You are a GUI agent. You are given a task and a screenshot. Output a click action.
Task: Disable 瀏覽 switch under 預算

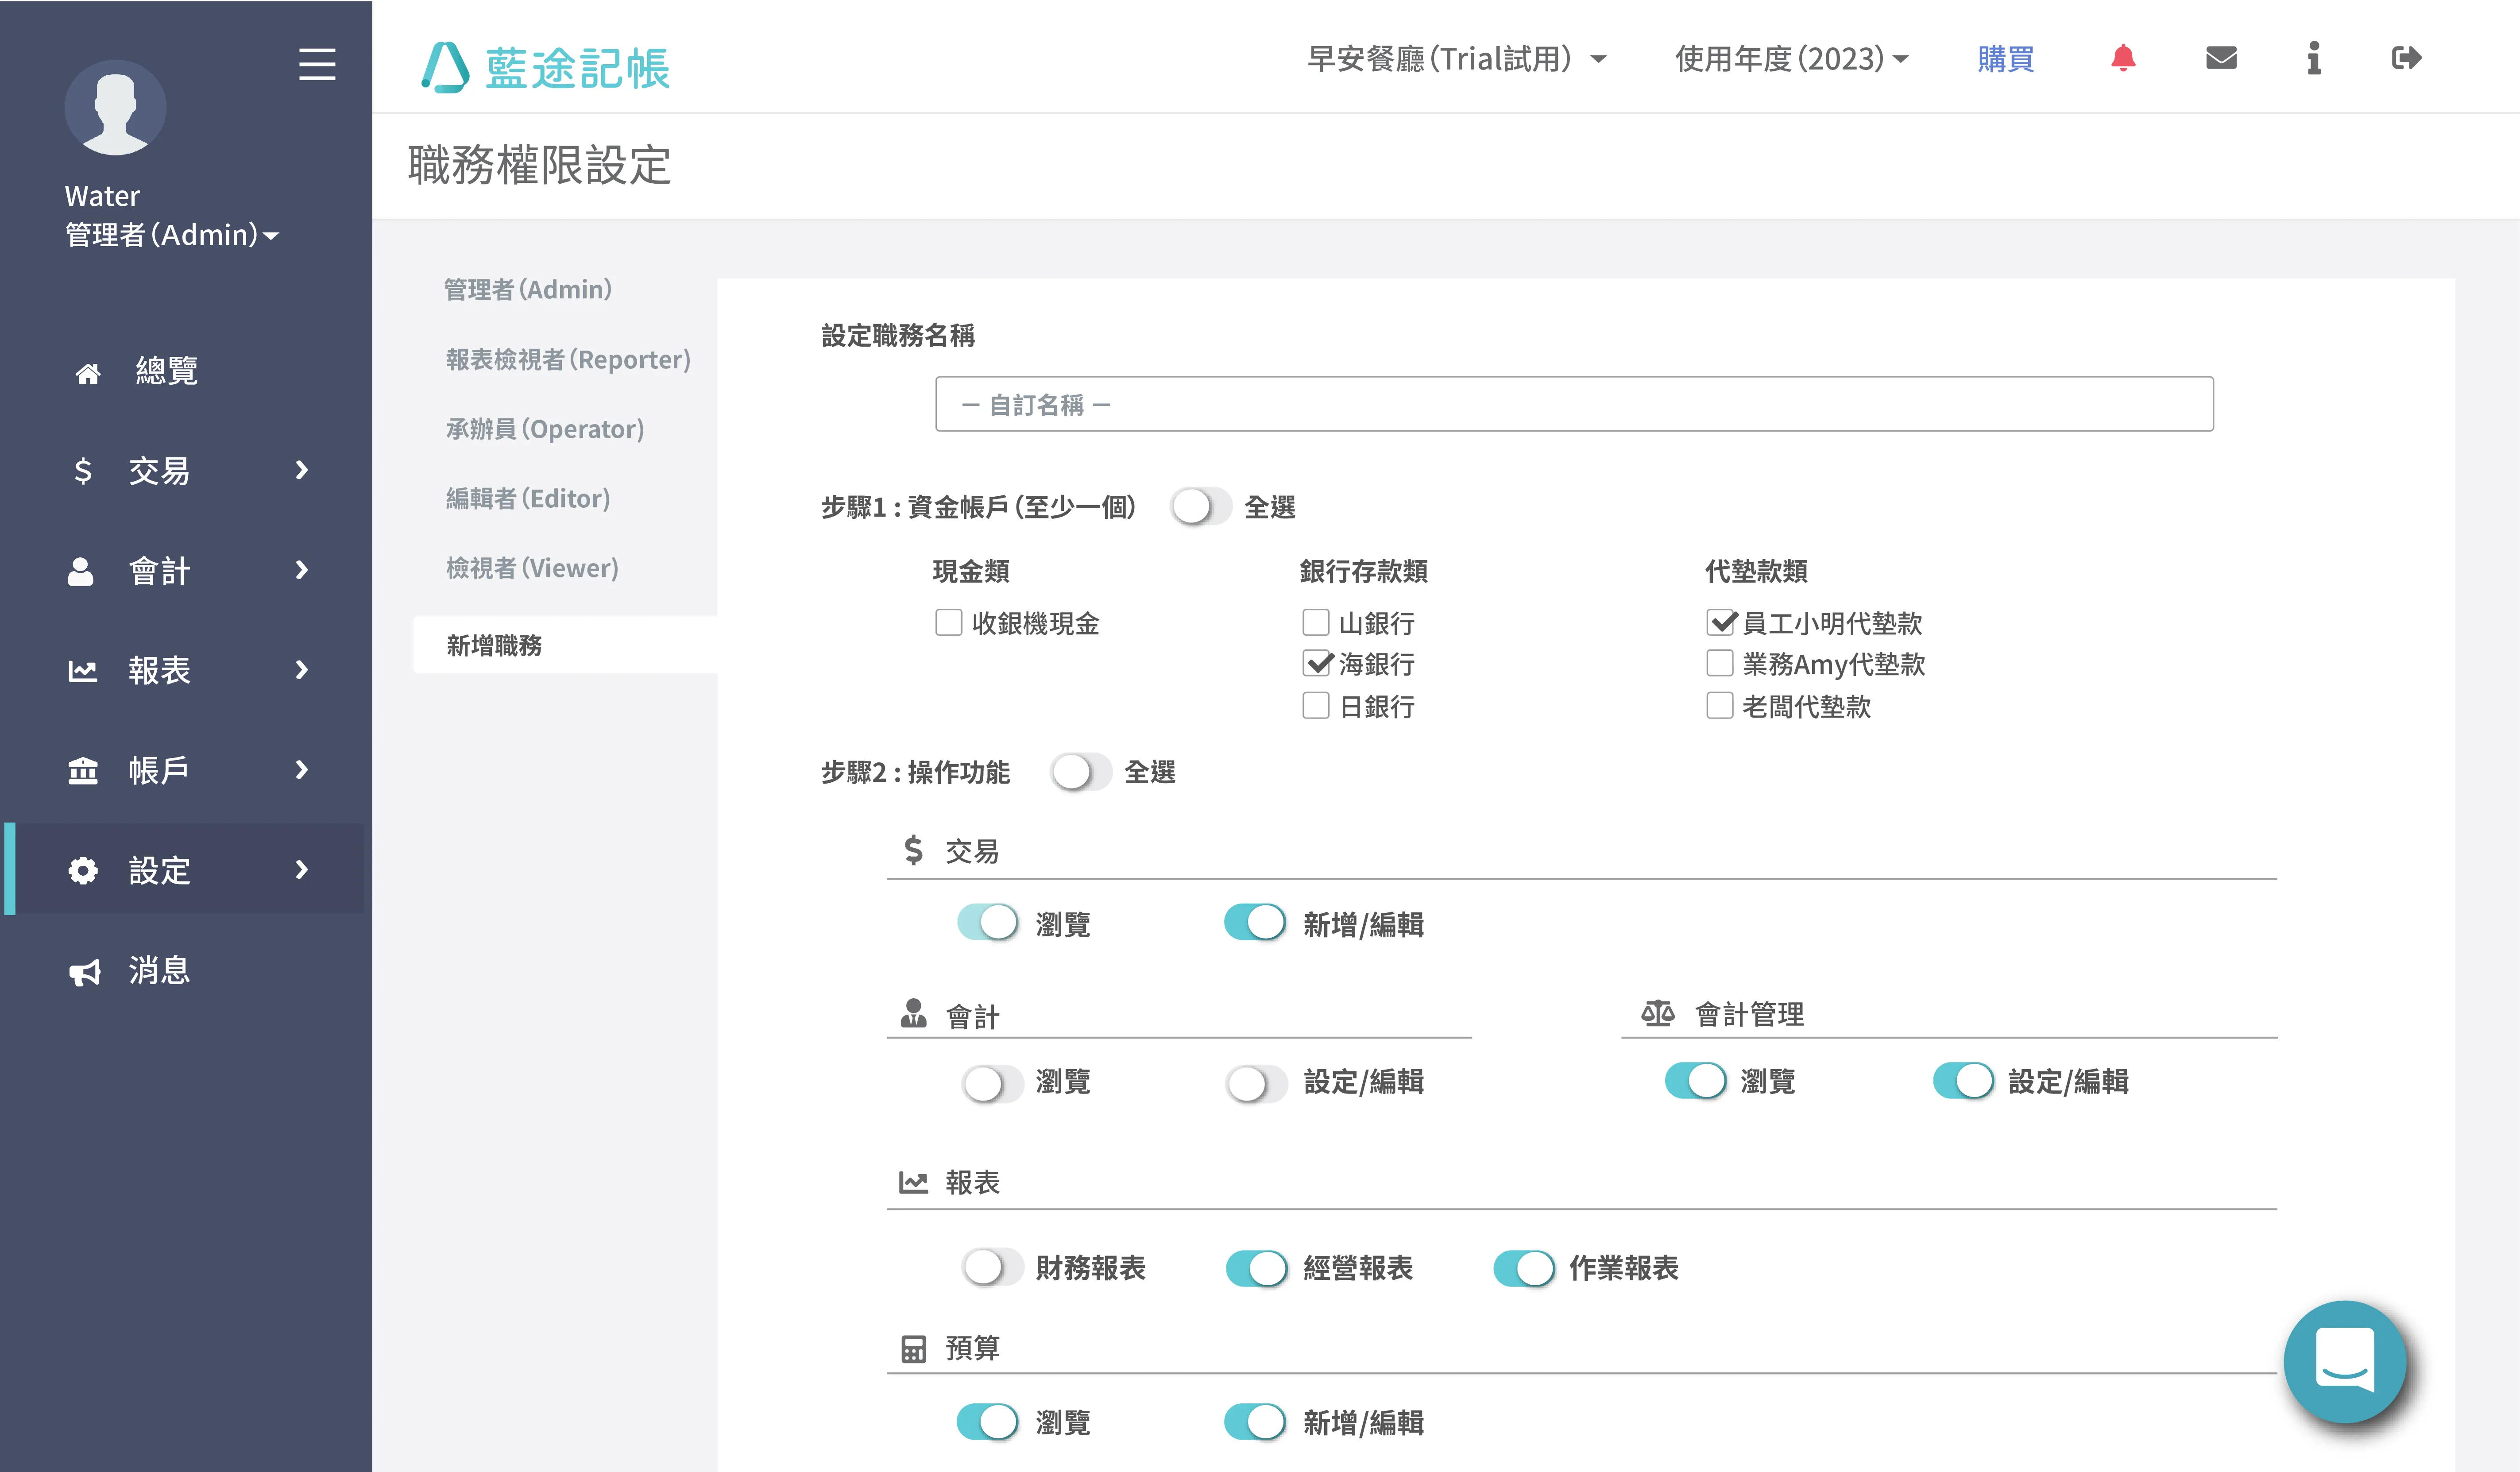[988, 1422]
